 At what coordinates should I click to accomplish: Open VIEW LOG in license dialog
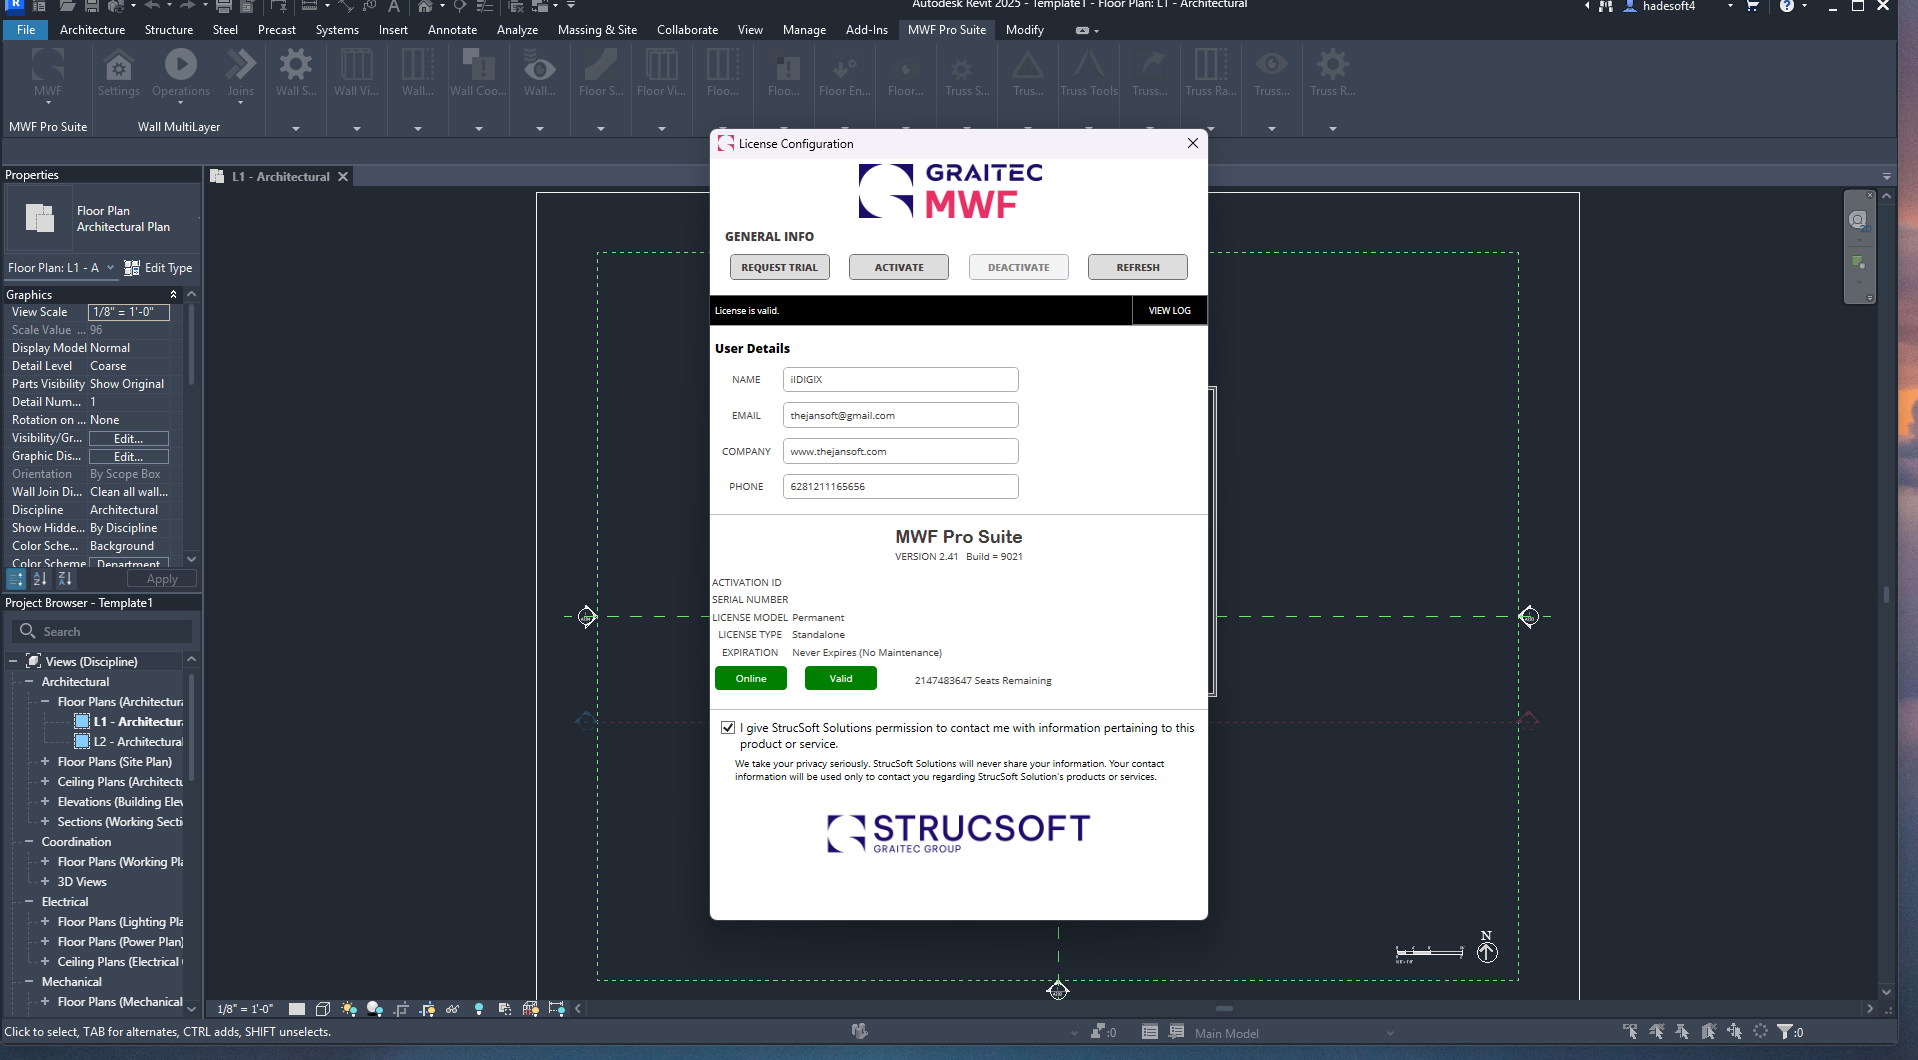[1169, 310]
